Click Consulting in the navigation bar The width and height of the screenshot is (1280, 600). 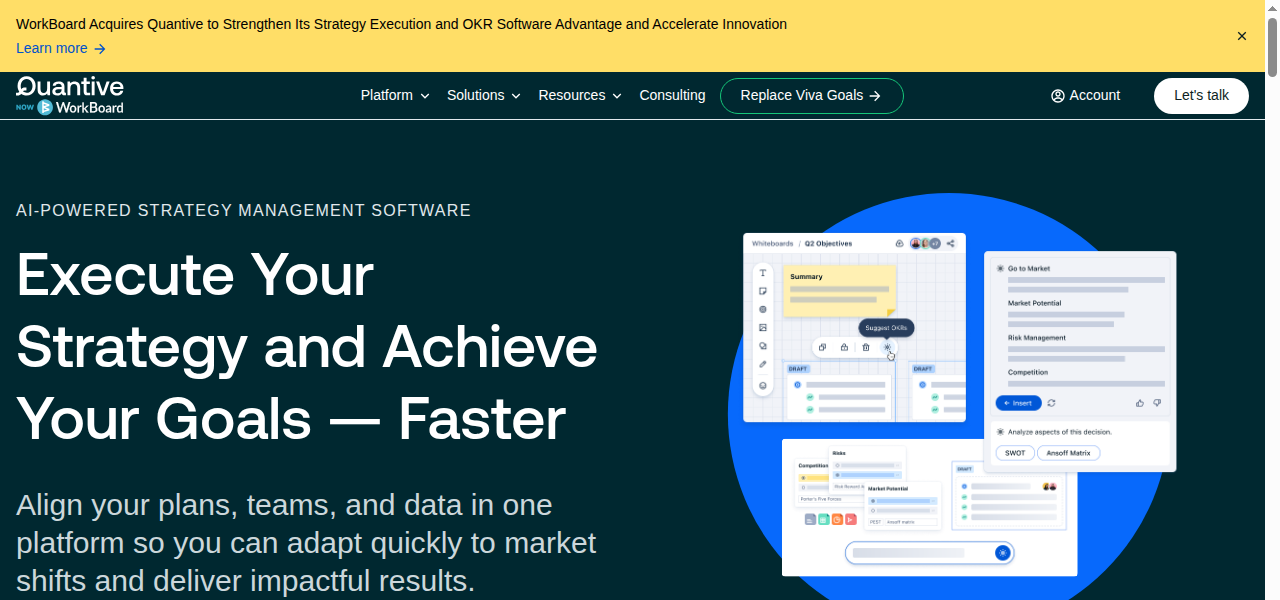click(672, 95)
